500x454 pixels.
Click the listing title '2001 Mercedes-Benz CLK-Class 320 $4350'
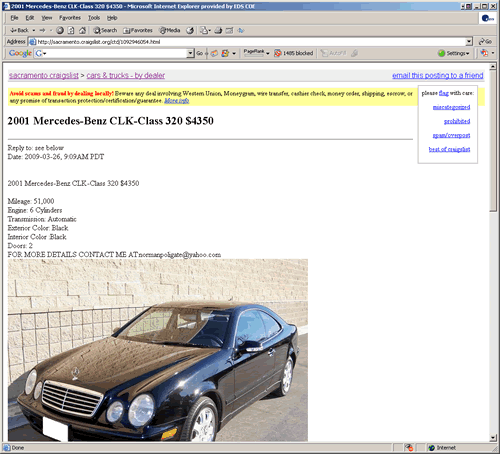pyautogui.click(x=110, y=121)
